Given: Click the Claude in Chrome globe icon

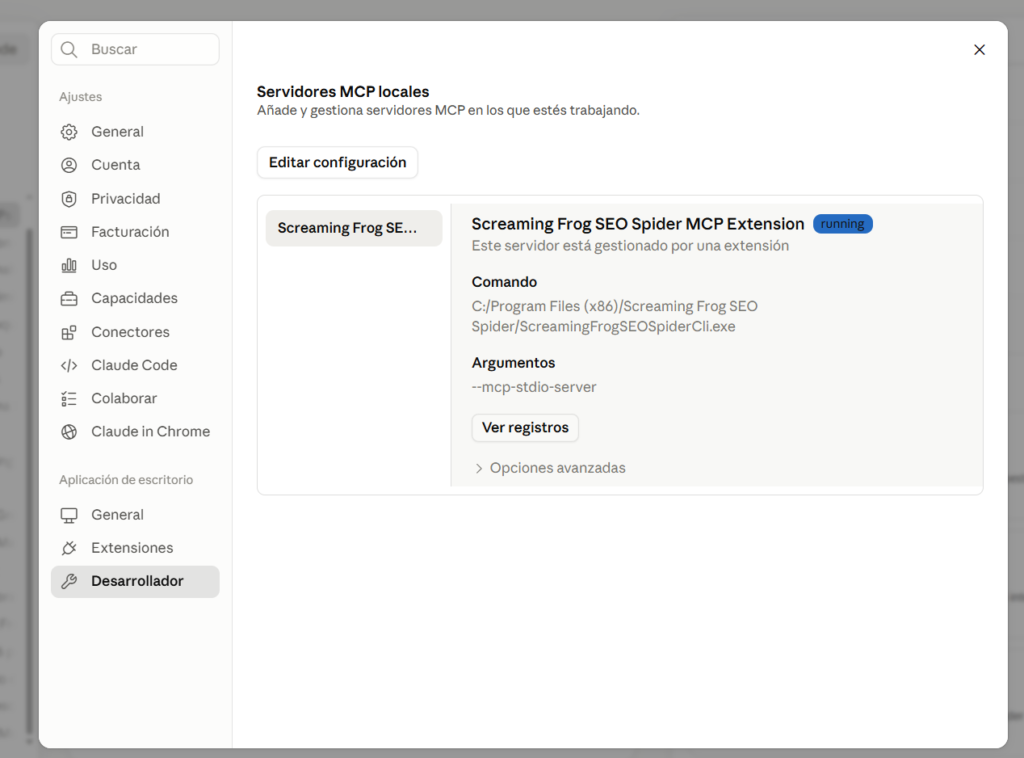Looking at the screenshot, I should point(69,432).
